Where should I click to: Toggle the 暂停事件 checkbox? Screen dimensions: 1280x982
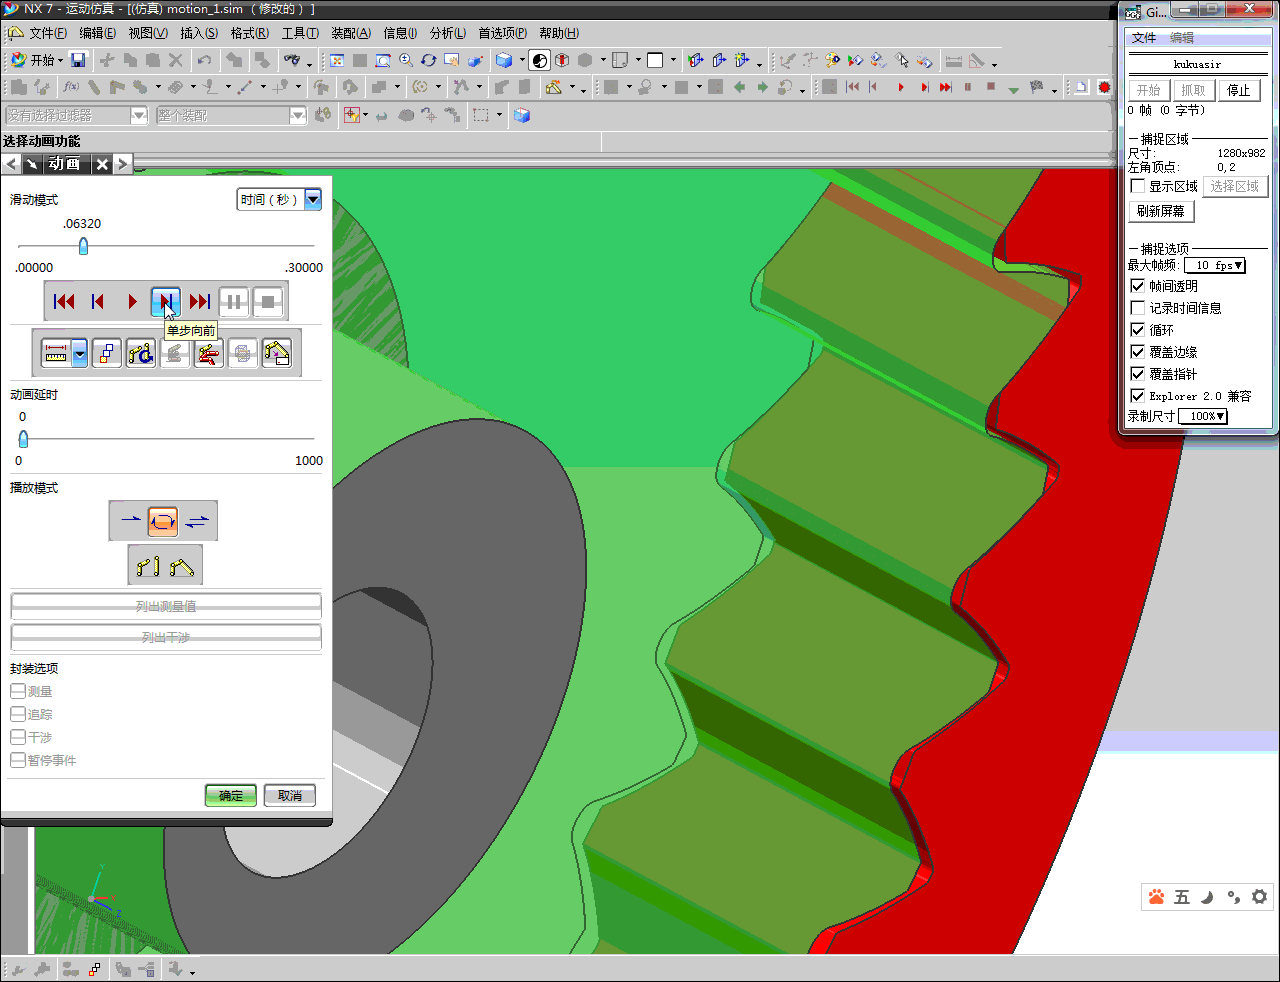[18, 760]
